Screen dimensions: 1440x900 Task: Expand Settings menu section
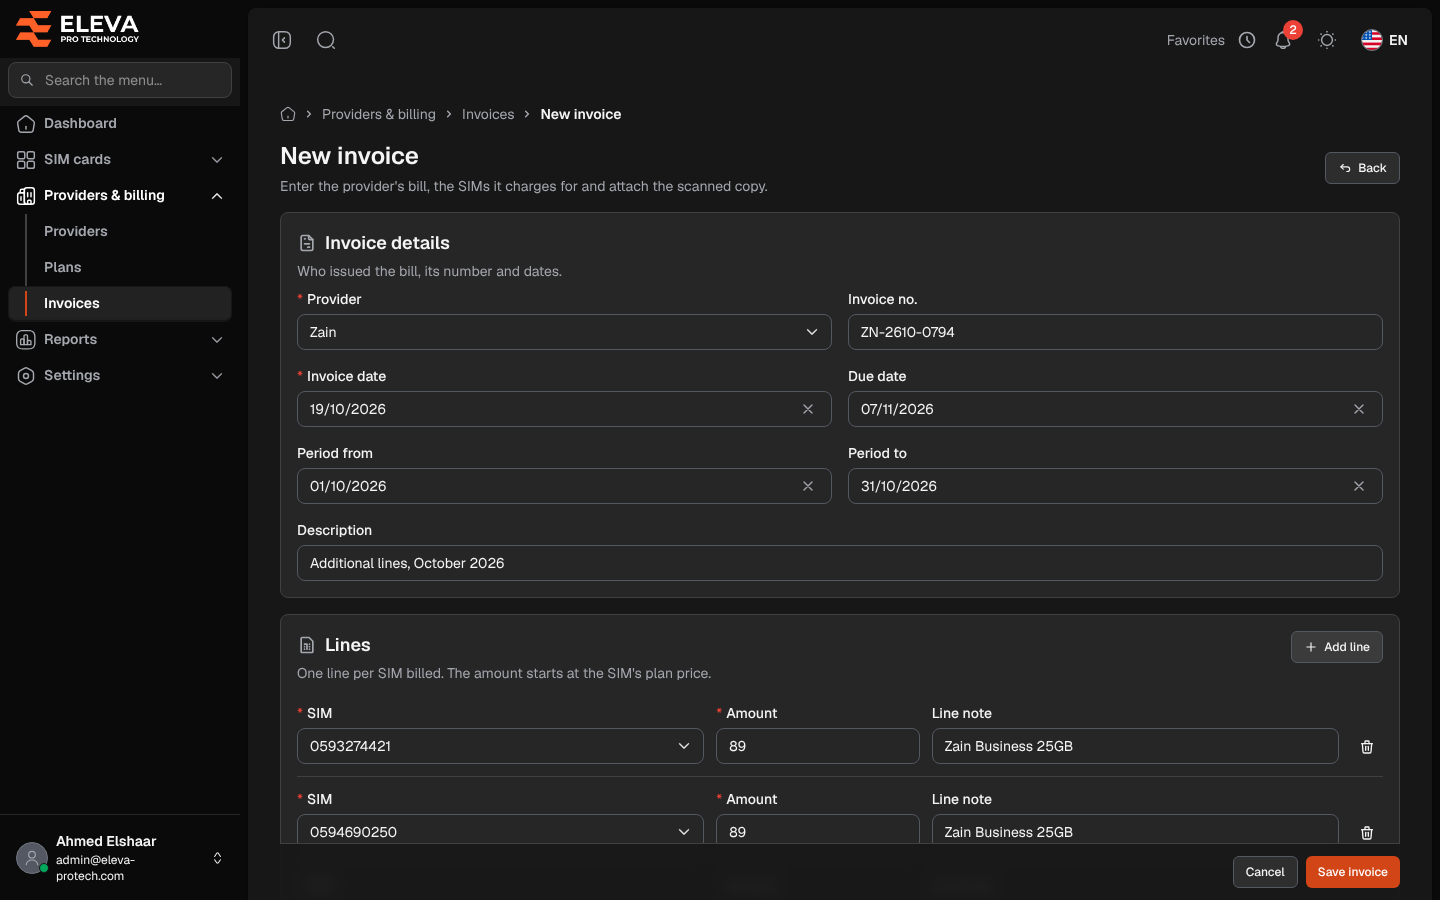(x=120, y=375)
